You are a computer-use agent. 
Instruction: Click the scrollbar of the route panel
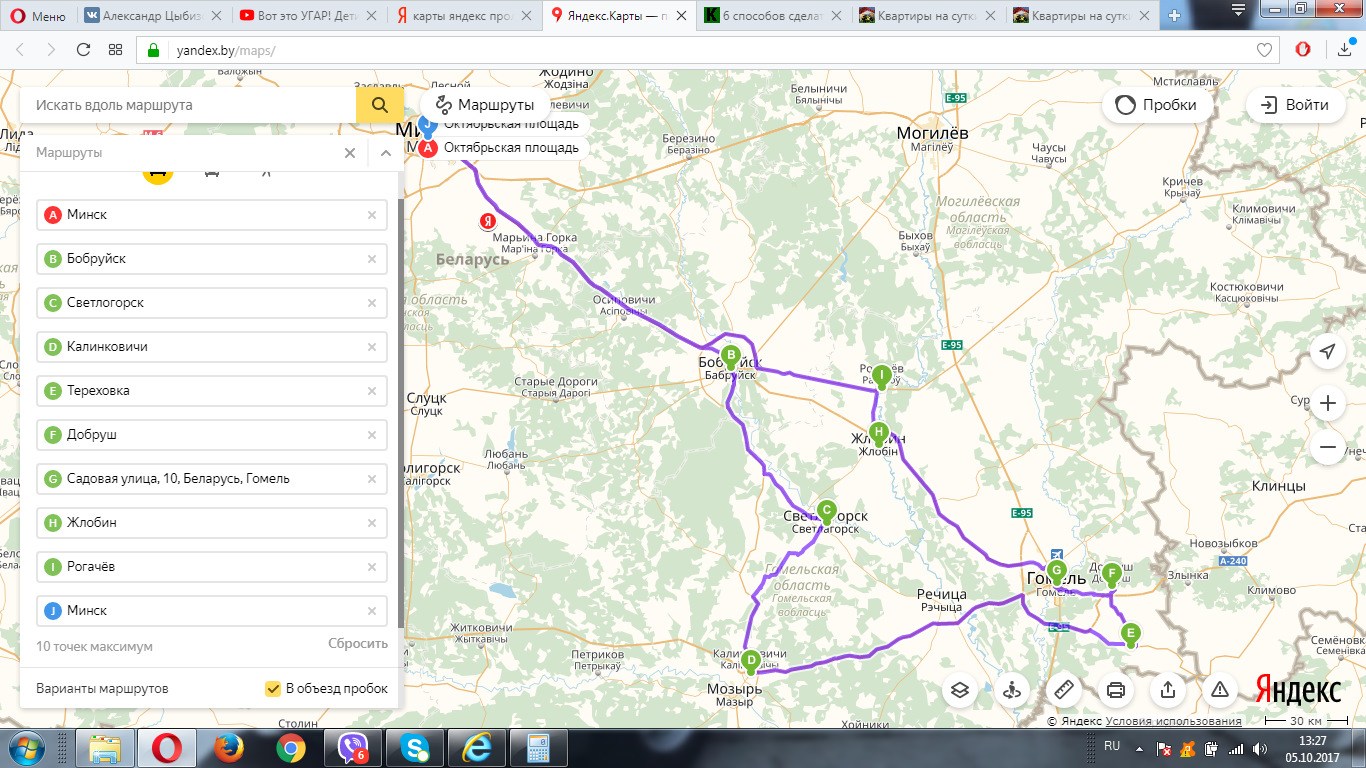(401, 412)
